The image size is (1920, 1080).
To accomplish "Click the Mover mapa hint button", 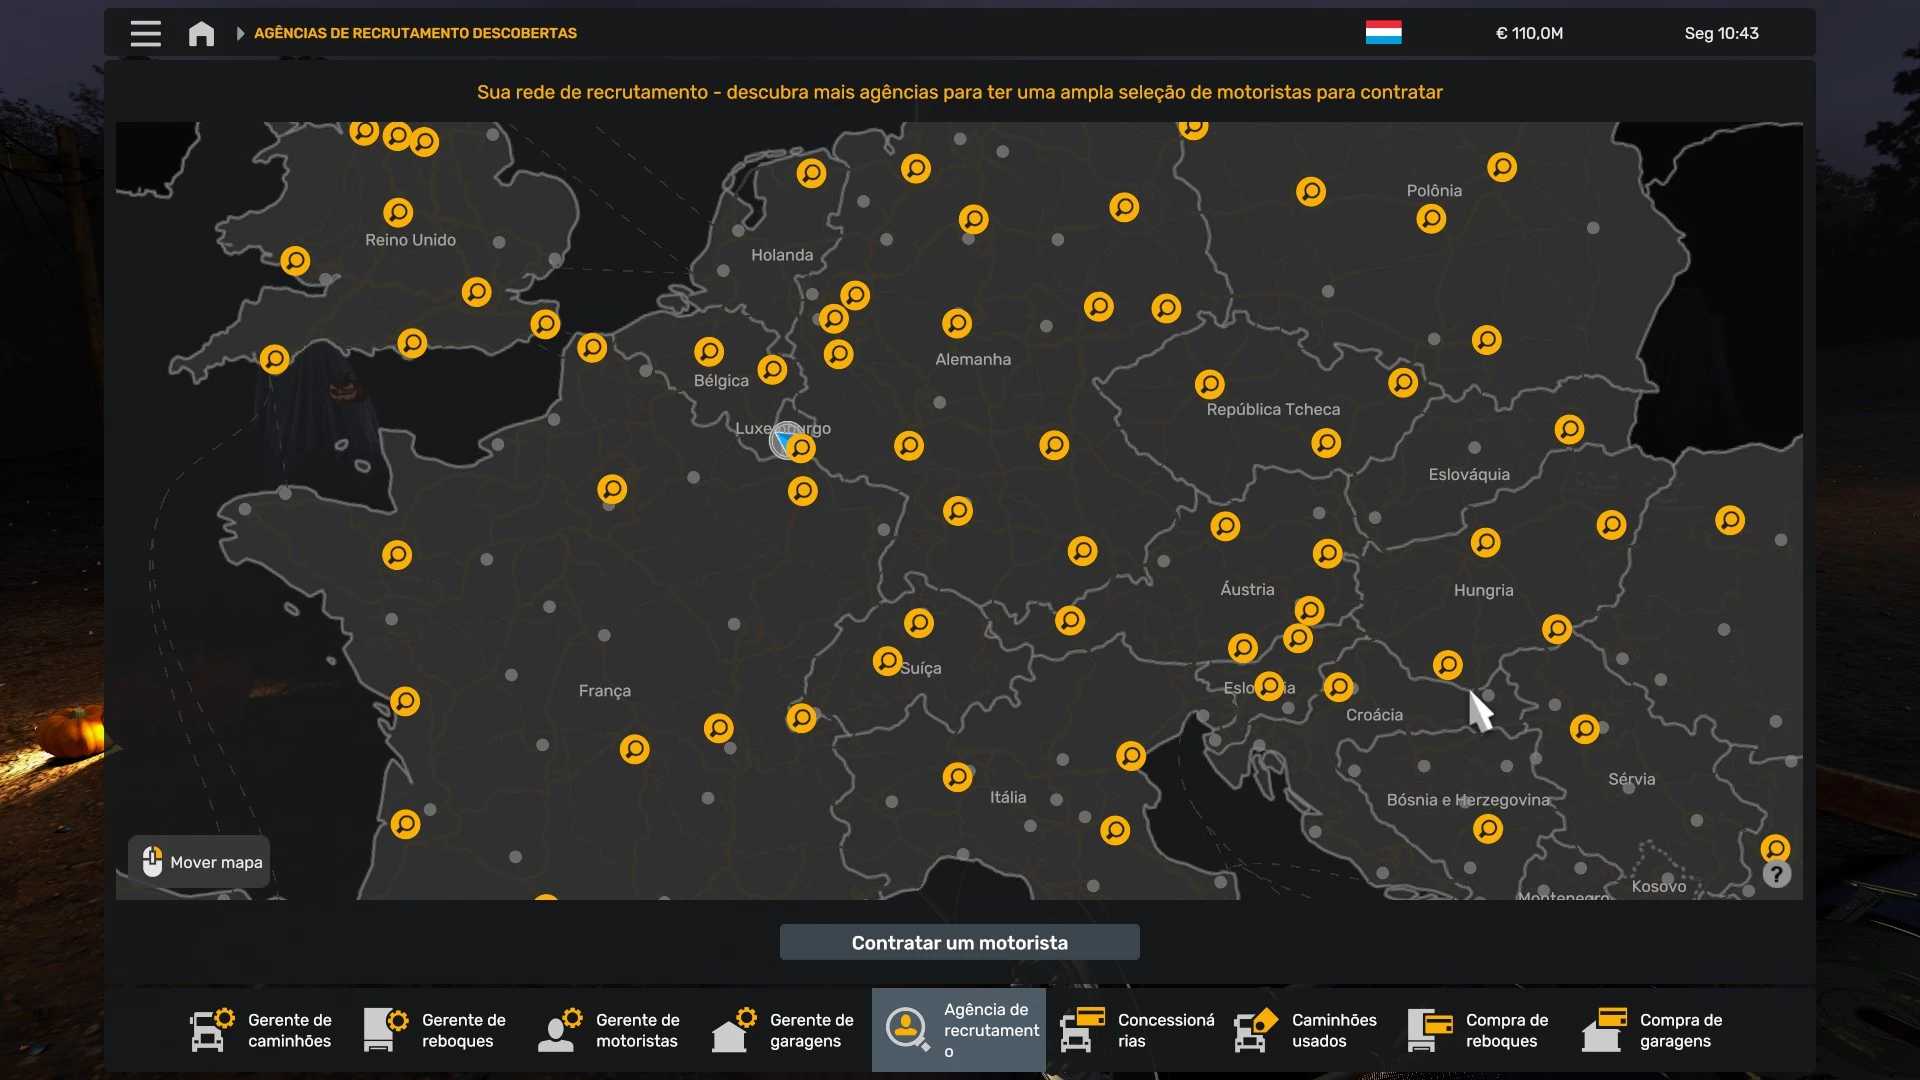I will click(200, 862).
